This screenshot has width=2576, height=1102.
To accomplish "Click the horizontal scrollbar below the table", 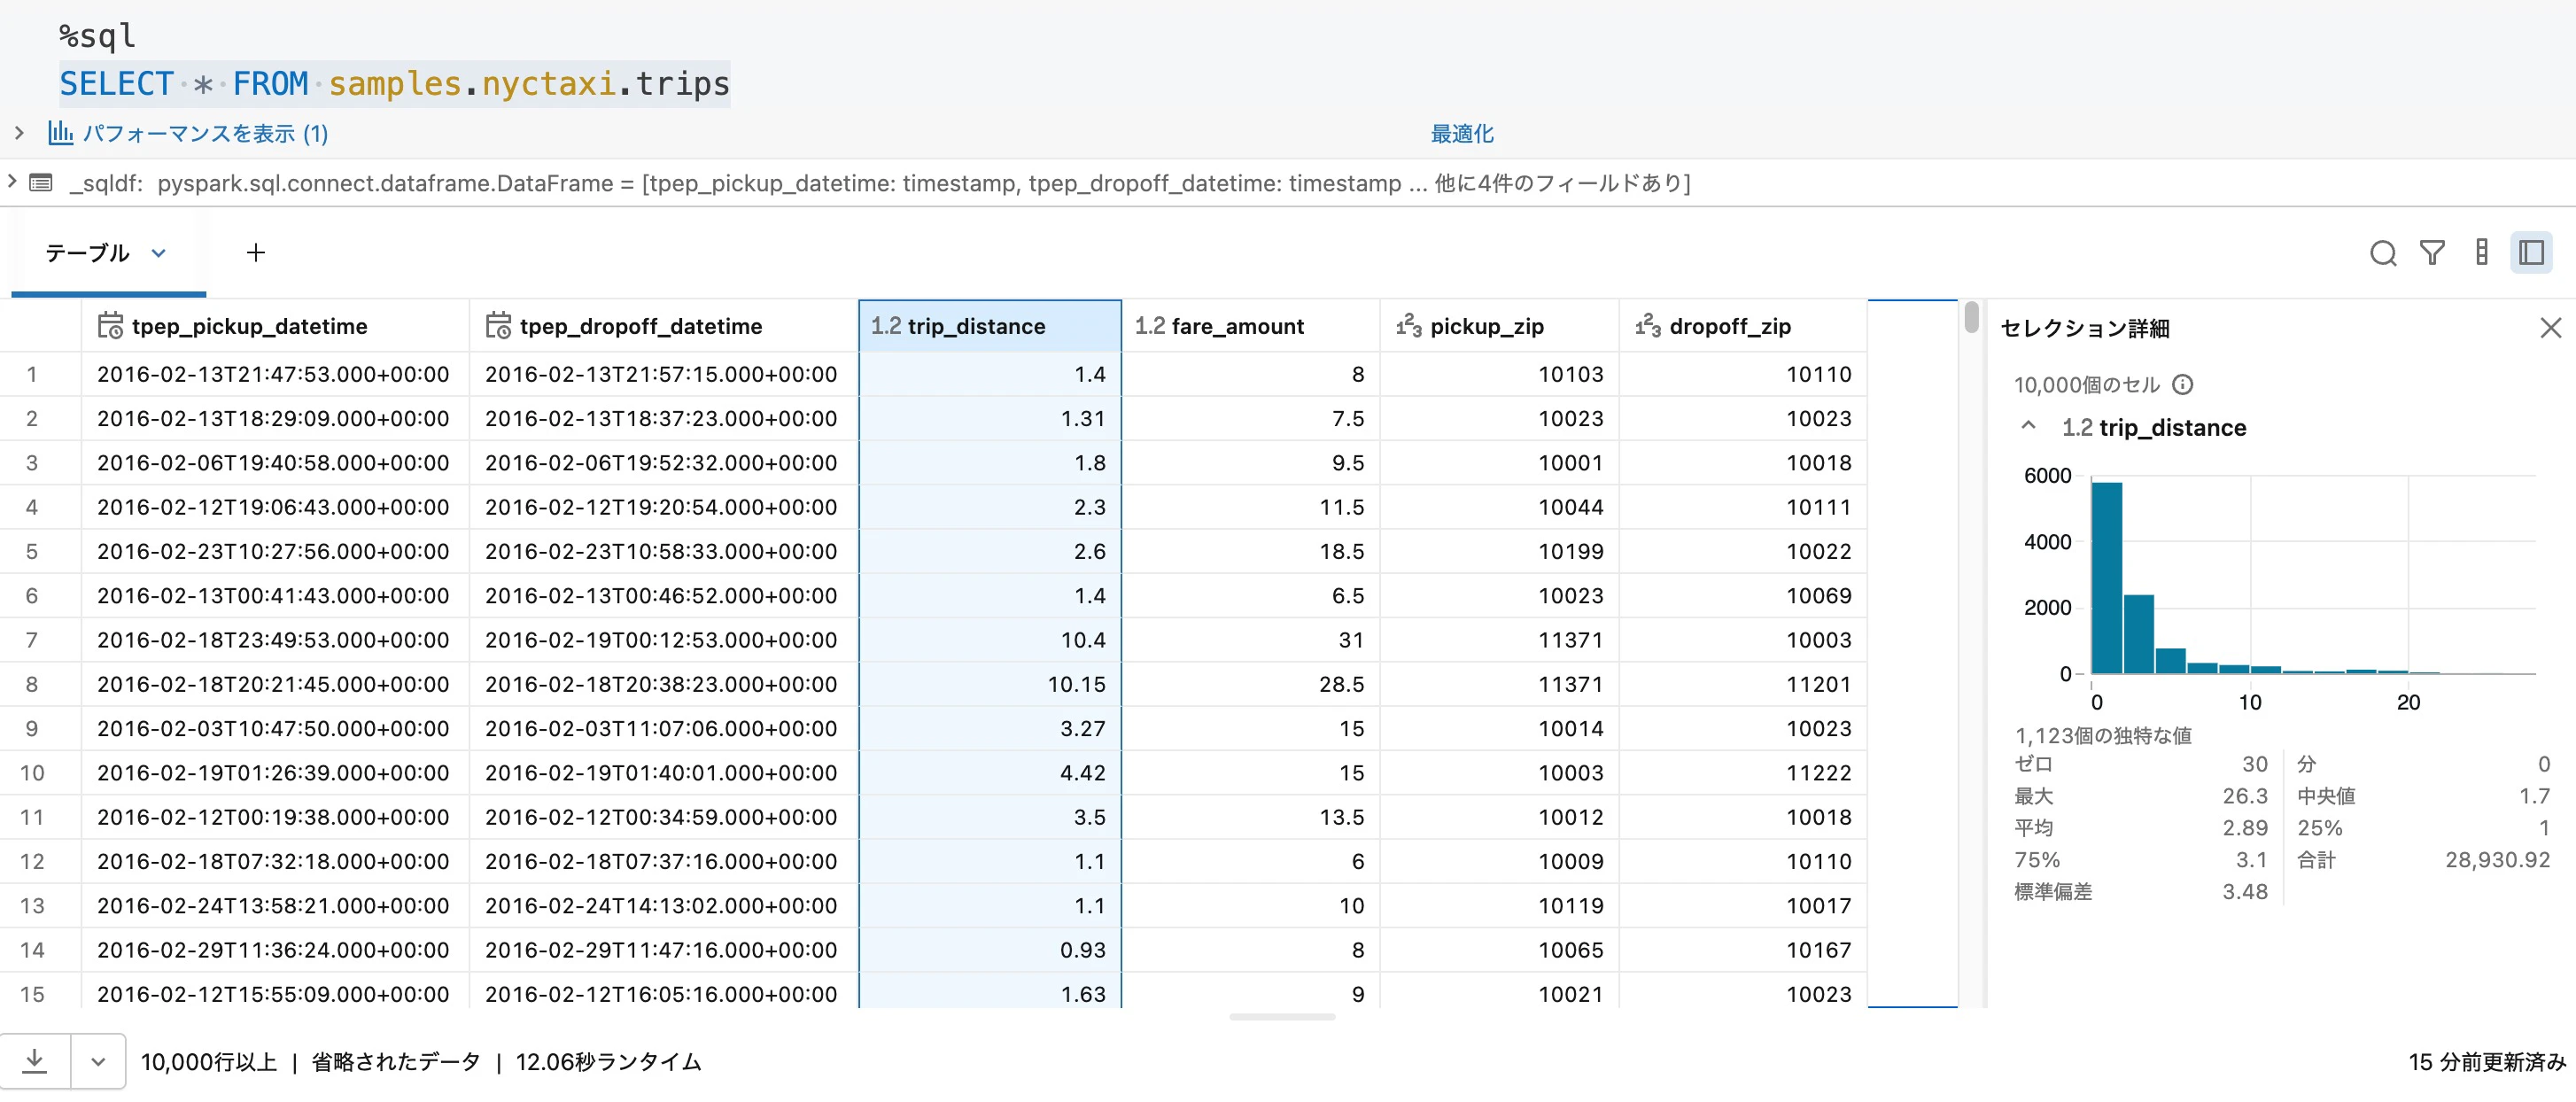I will click(x=1282, y=1017).
